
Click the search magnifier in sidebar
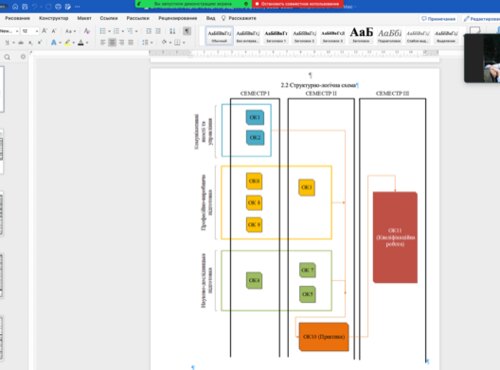point(7,57)
